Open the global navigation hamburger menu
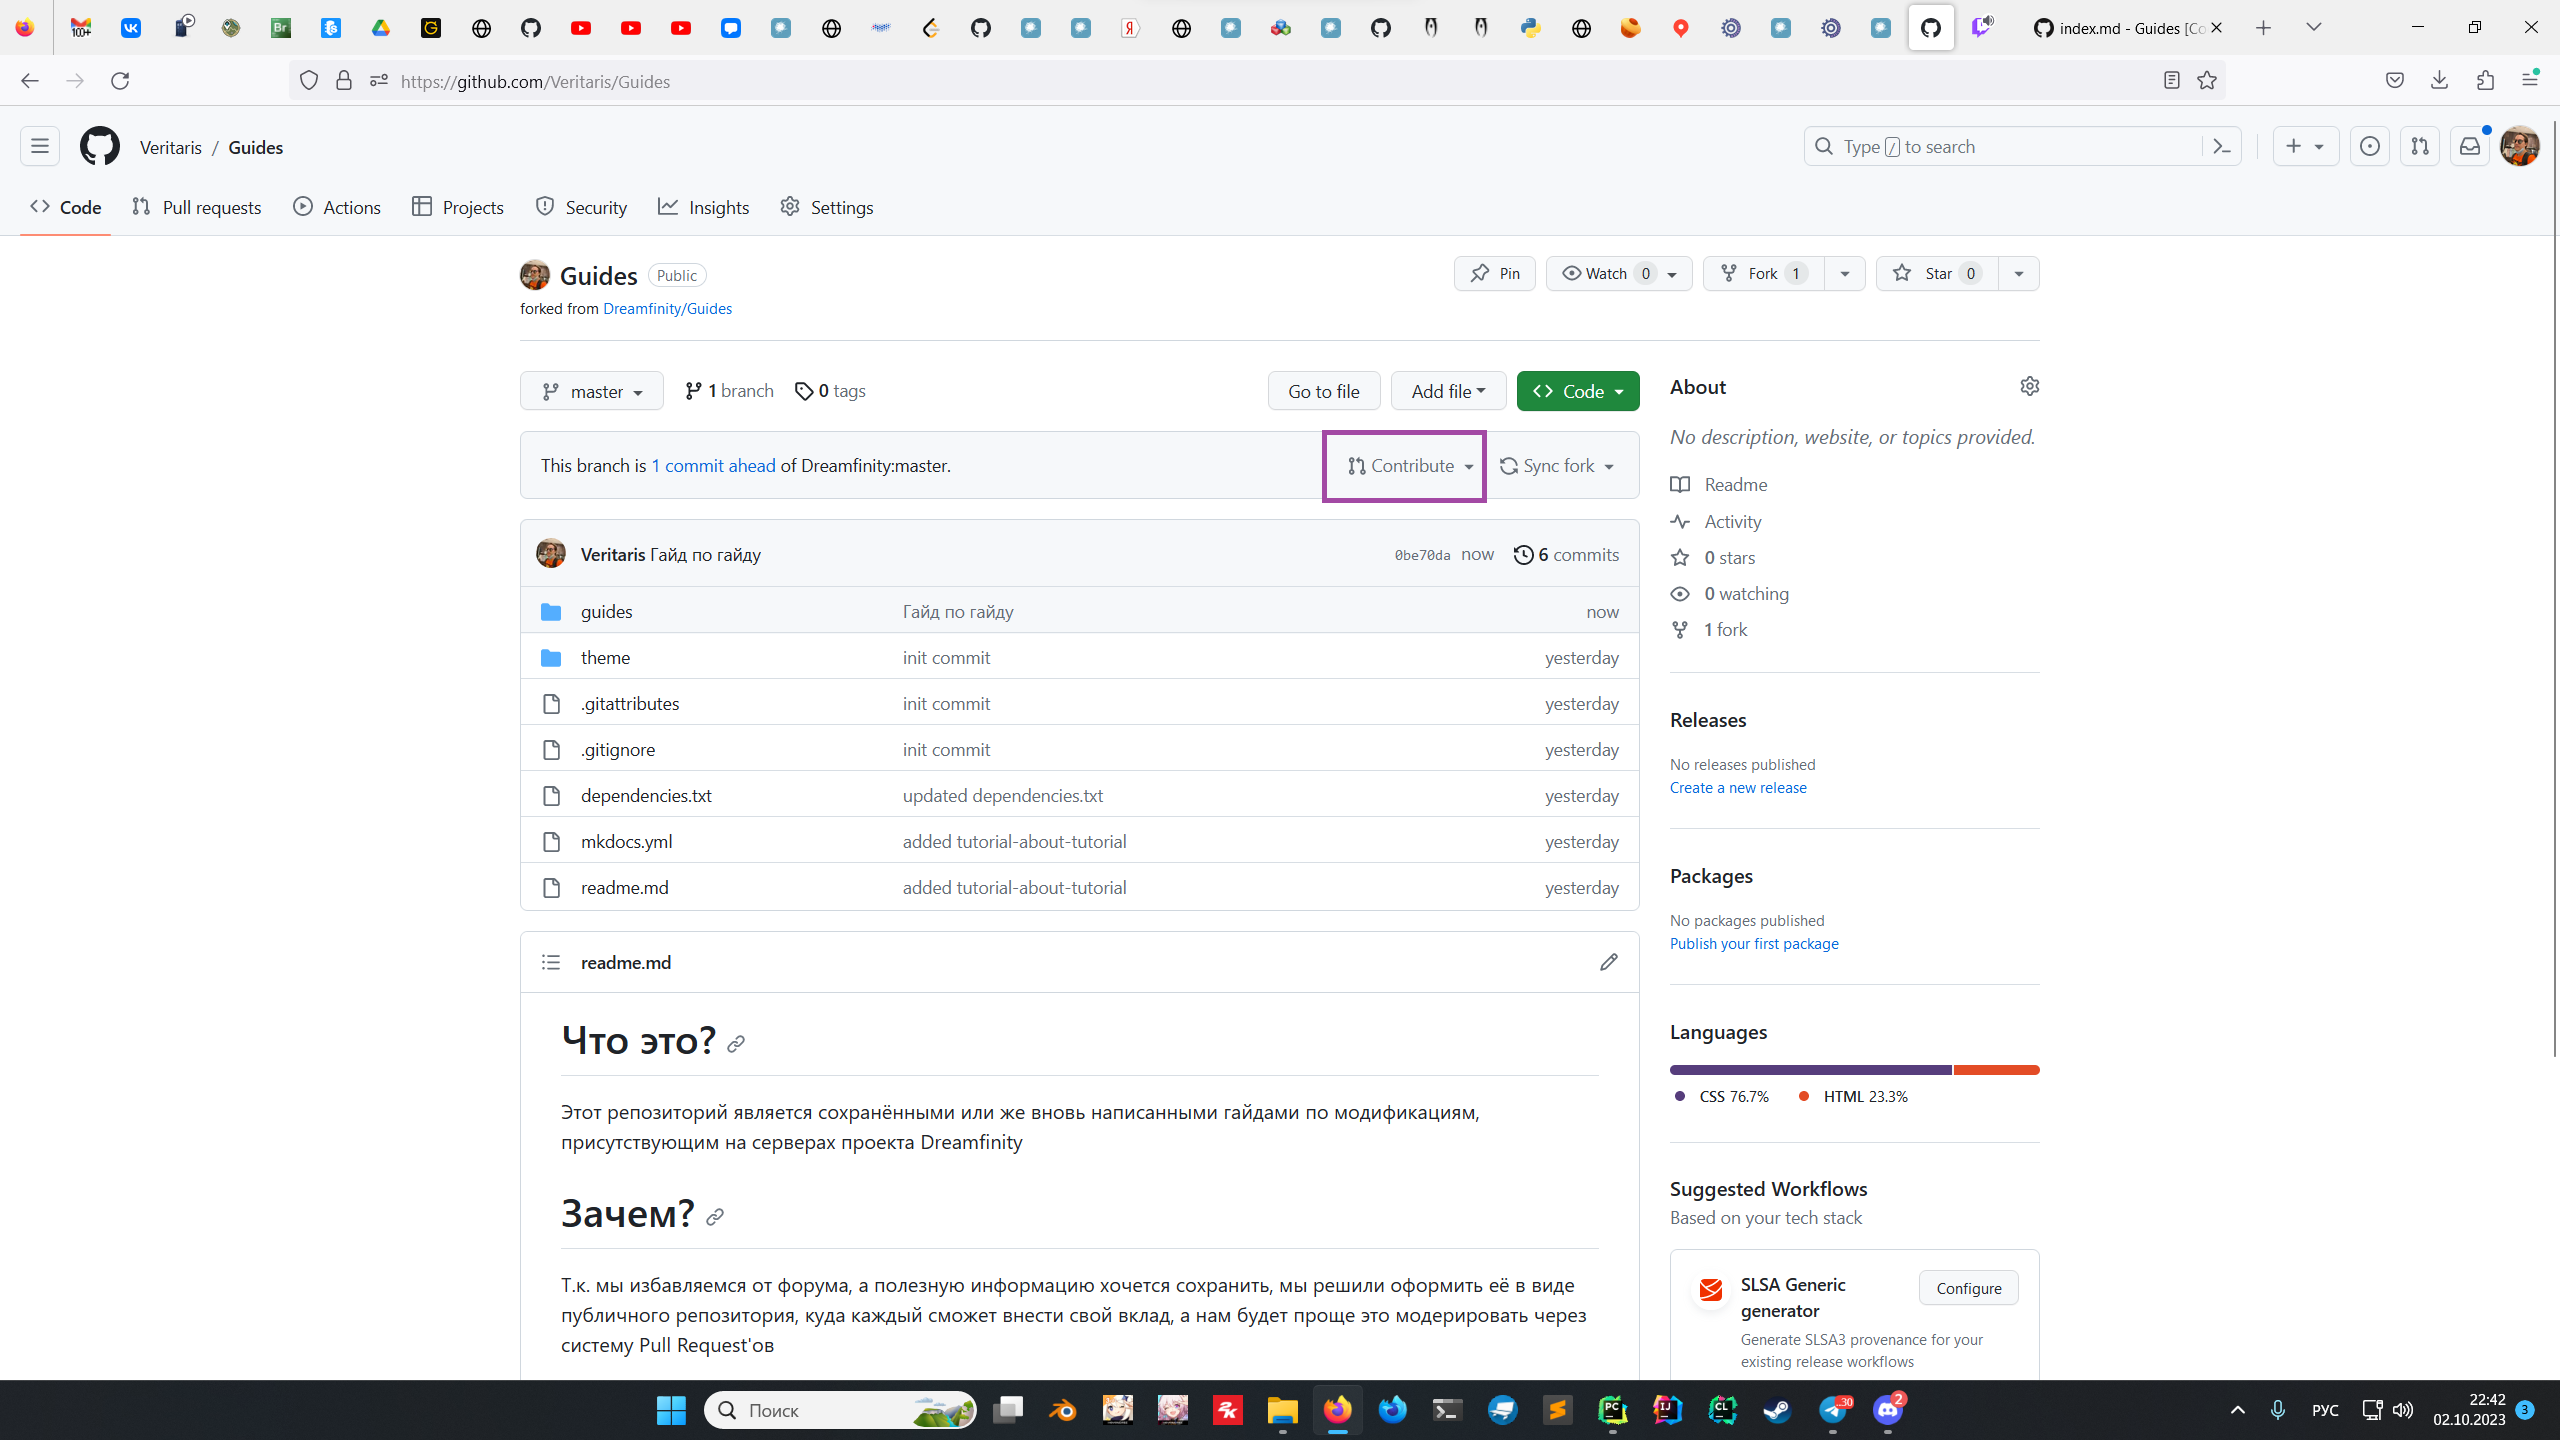This screenshot has width=2560, height=1440. 40,147
